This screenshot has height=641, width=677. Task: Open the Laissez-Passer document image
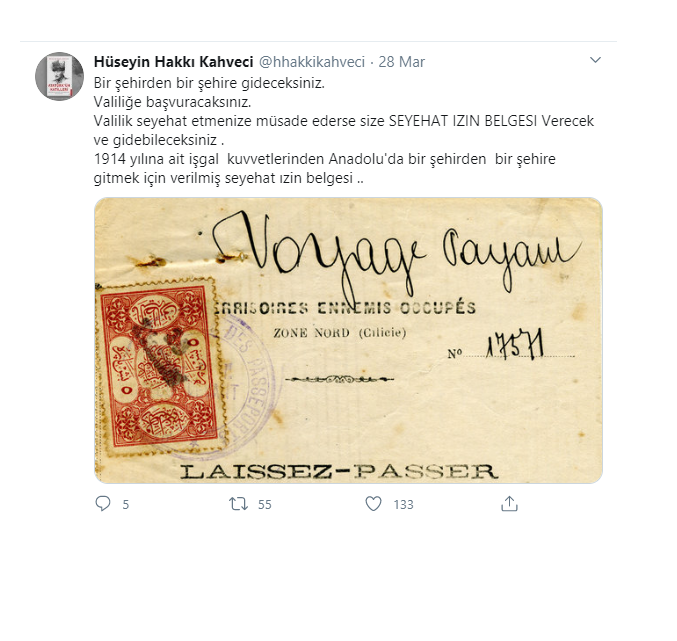pos(348,340)
